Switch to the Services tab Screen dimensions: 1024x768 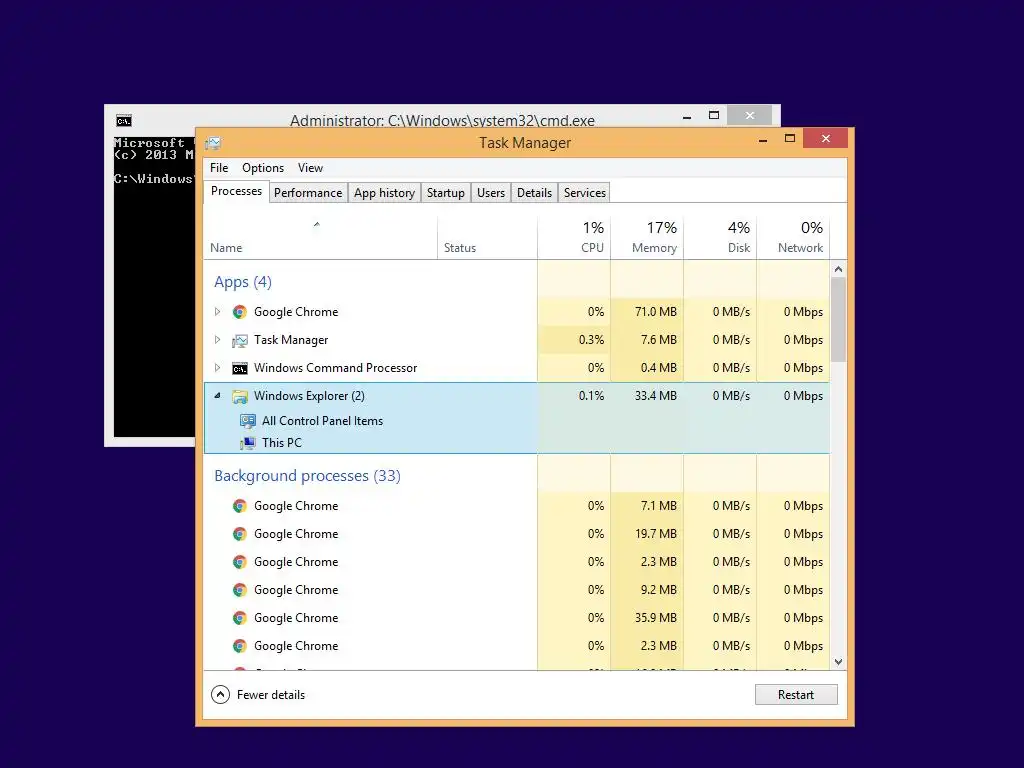(584, 193)
